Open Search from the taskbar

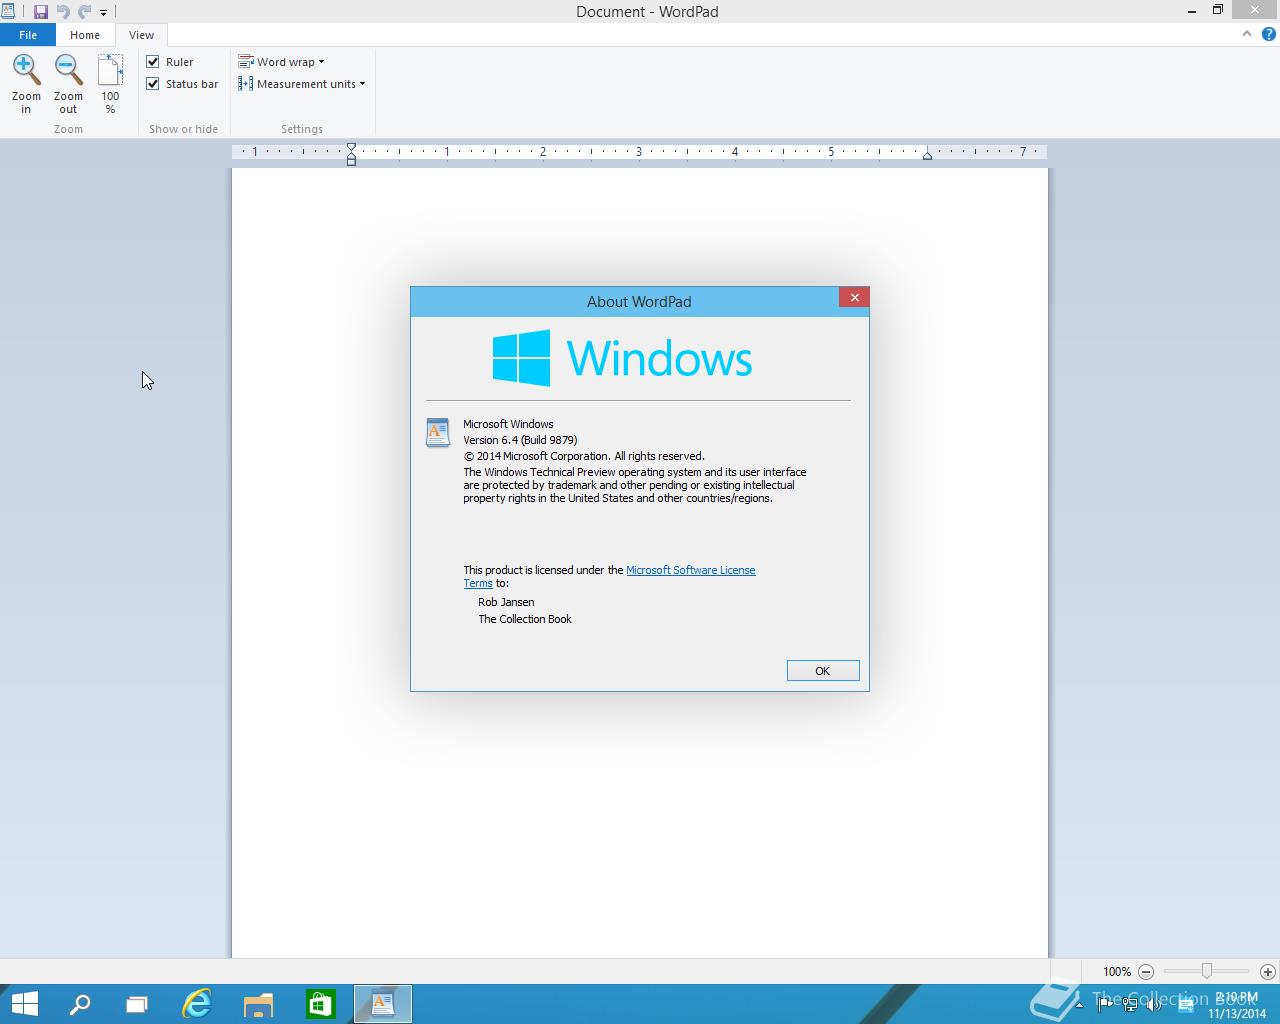point(79,1004)
